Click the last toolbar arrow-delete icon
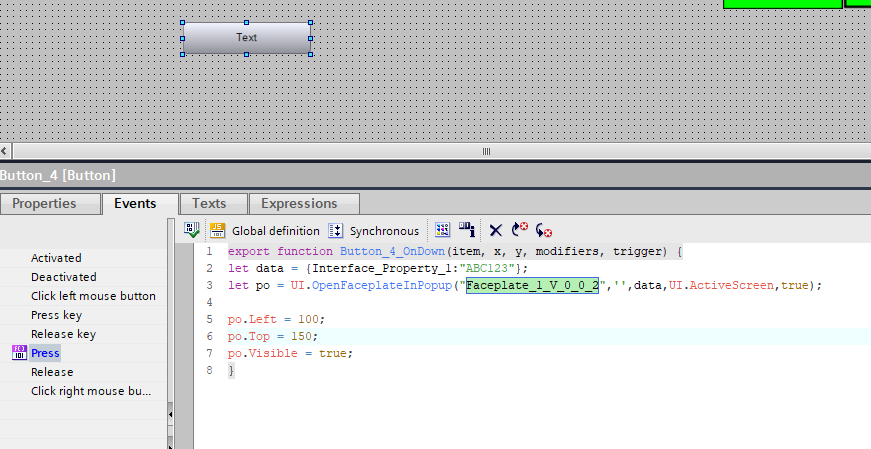The width and height of the screenshot is (871, 449). coord(544,230)
